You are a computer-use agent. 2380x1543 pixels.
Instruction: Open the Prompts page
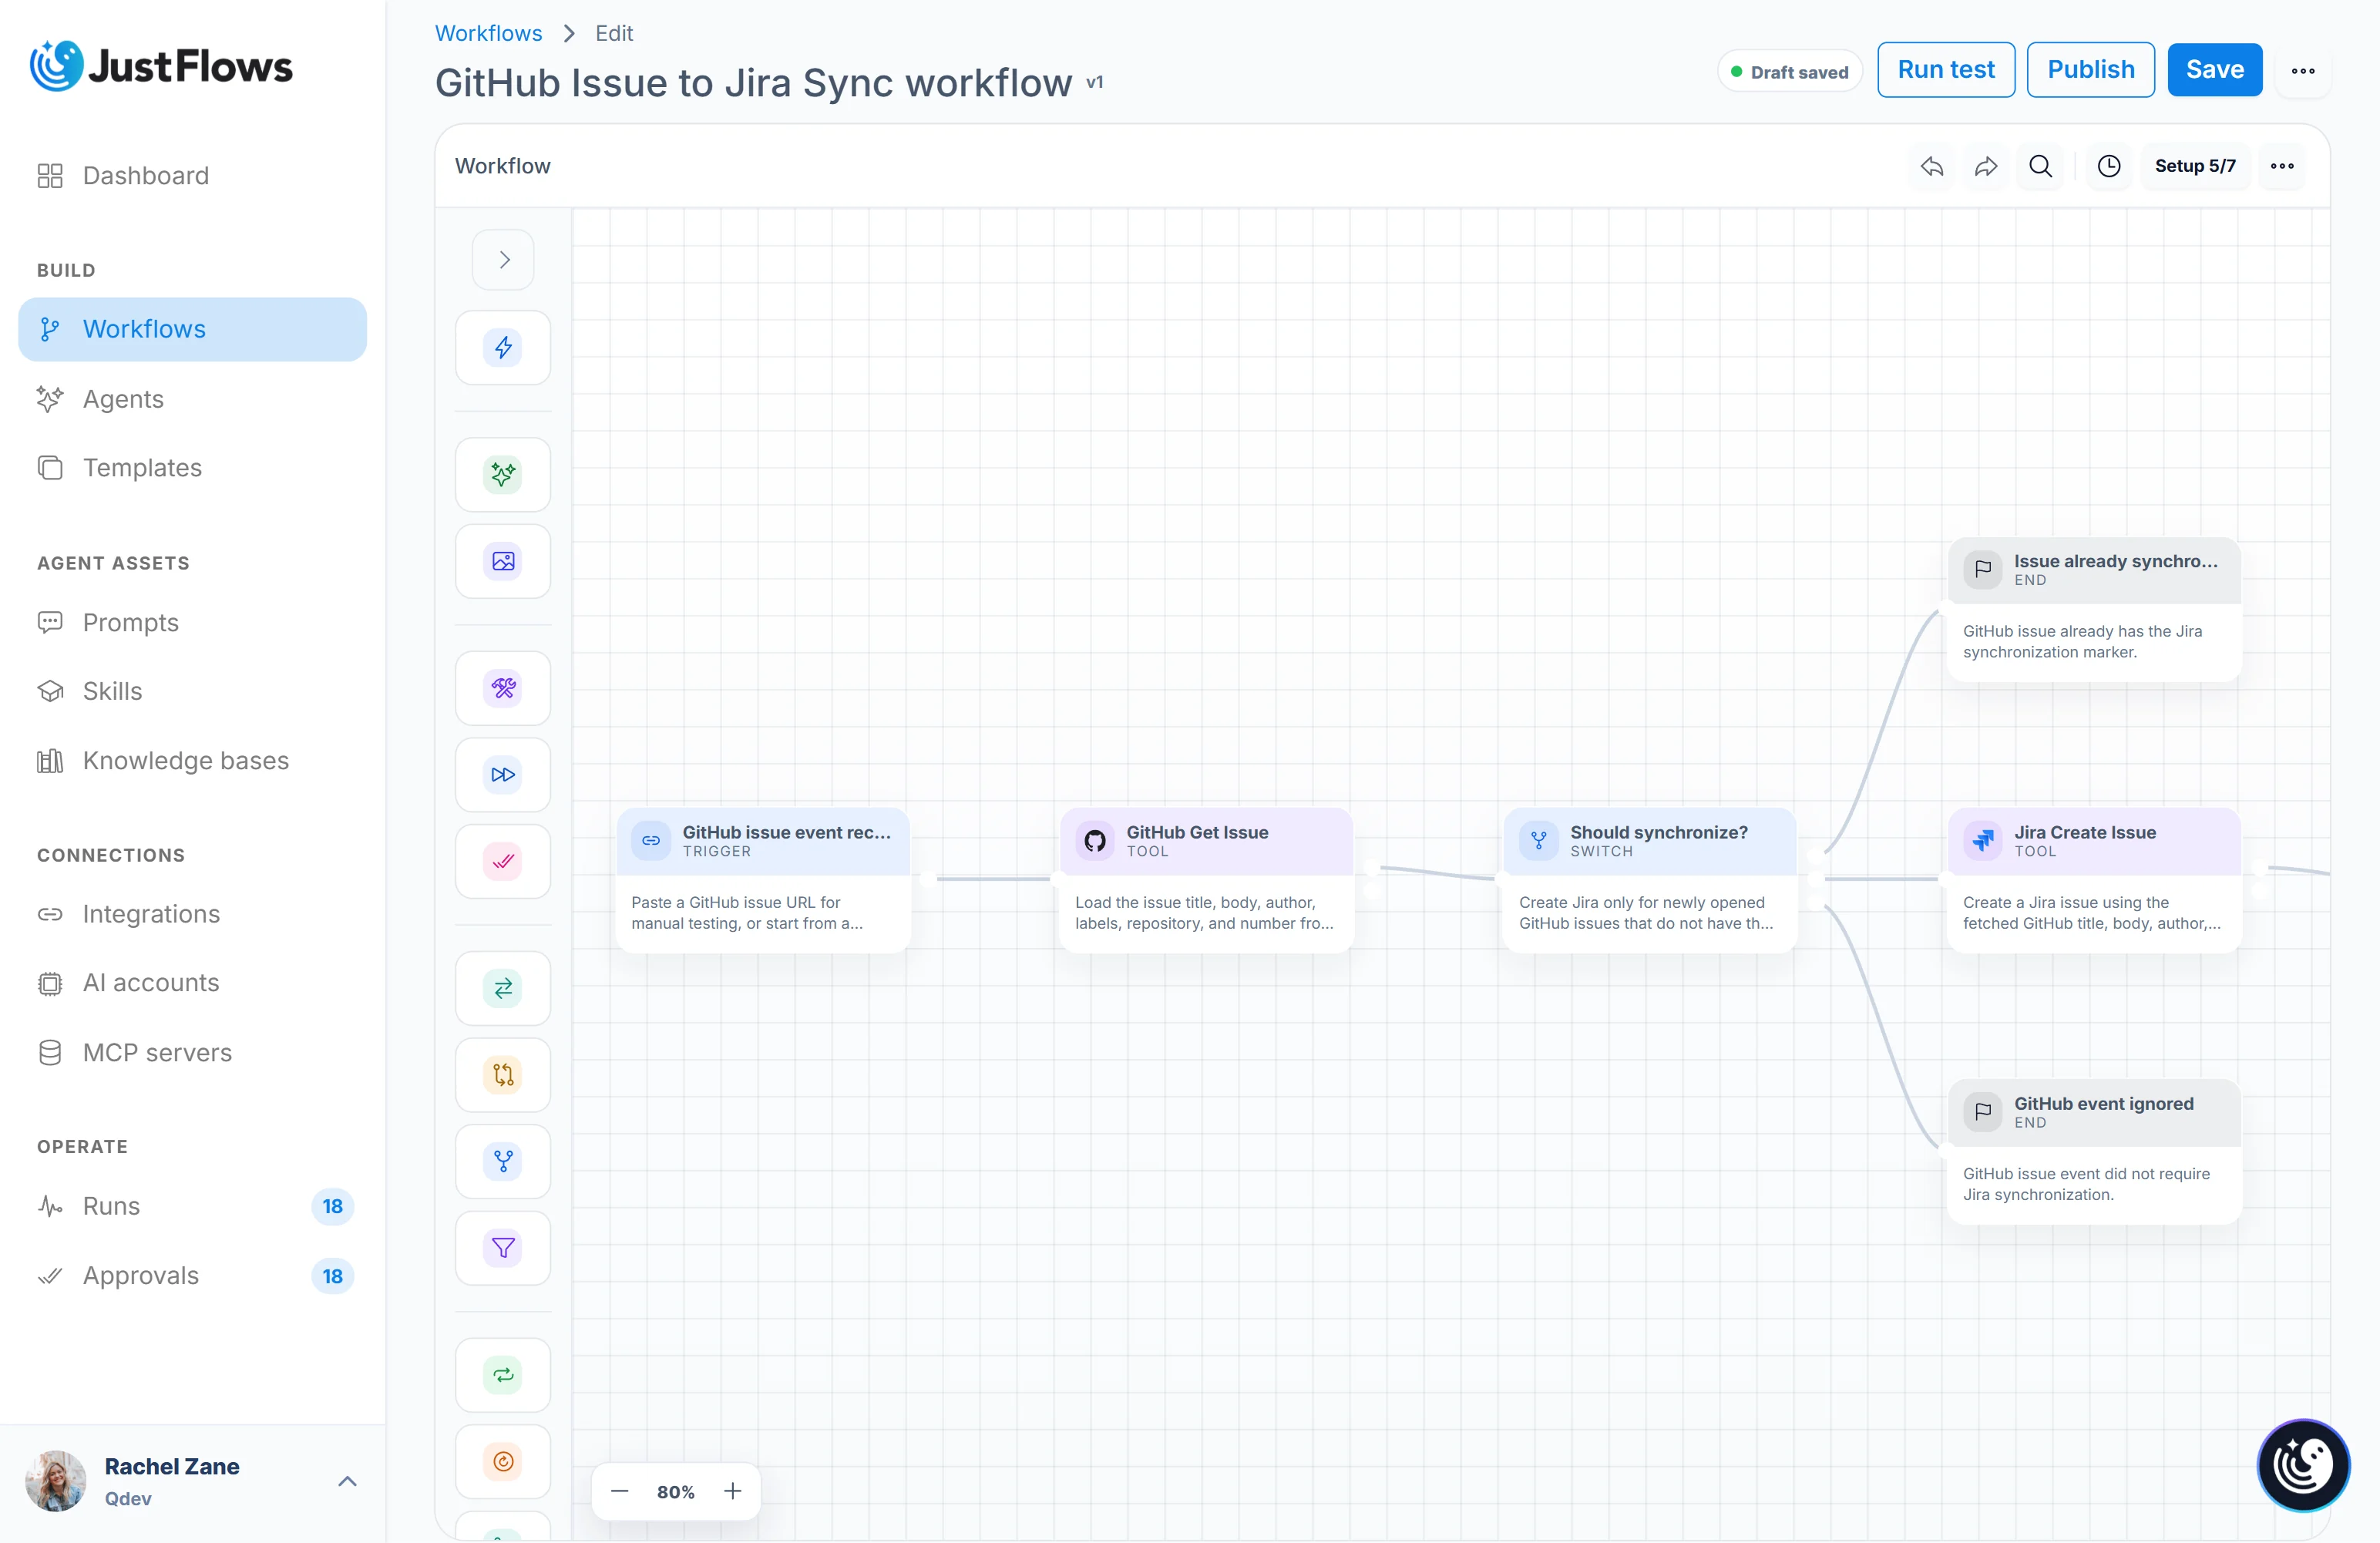click(193, 623)
